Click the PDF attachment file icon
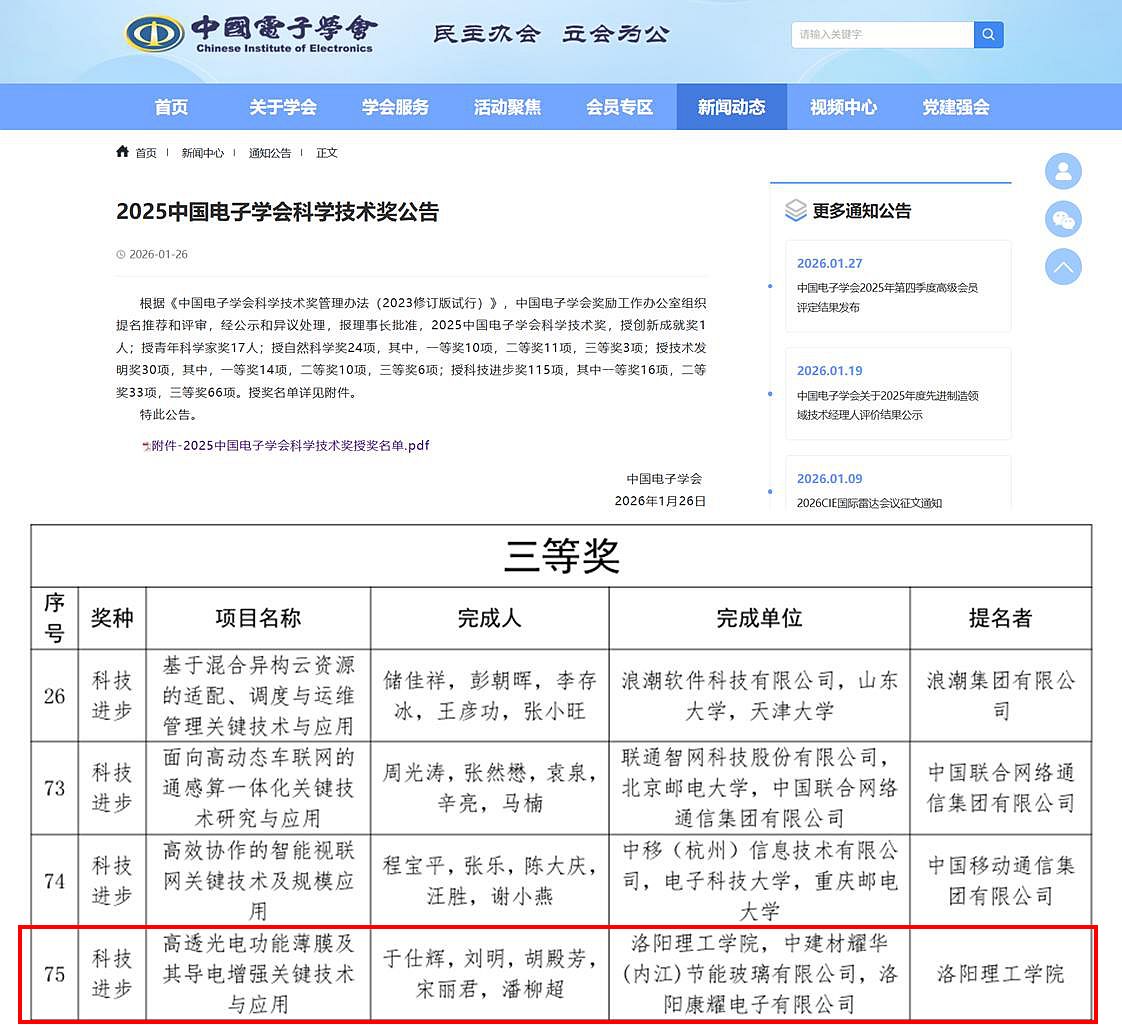1122x1025 pixels. [146, 446]
